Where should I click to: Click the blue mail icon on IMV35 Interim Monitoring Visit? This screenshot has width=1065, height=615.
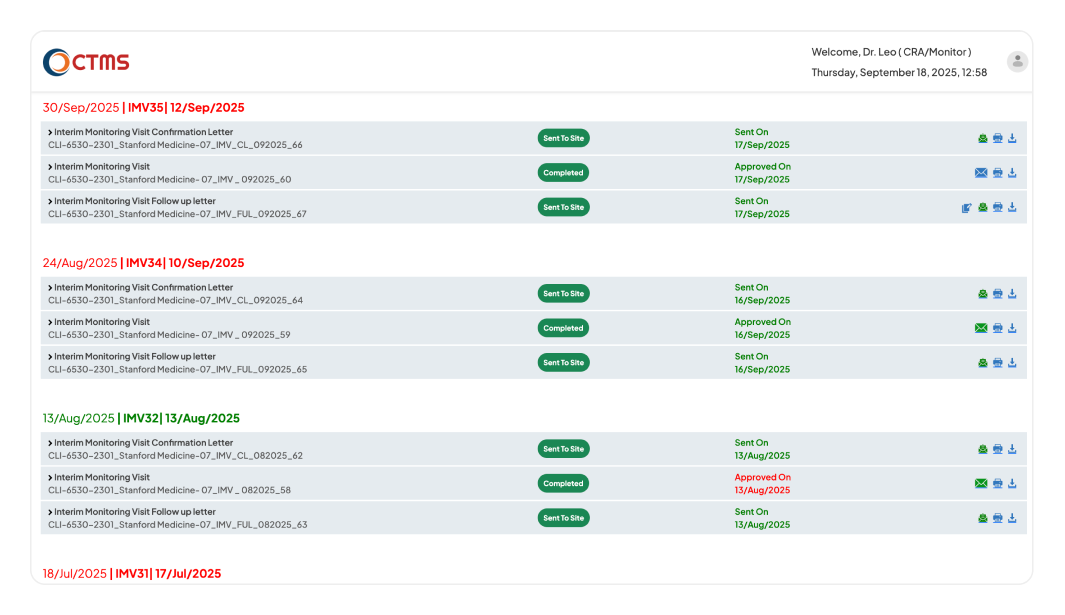coord(981,172)
